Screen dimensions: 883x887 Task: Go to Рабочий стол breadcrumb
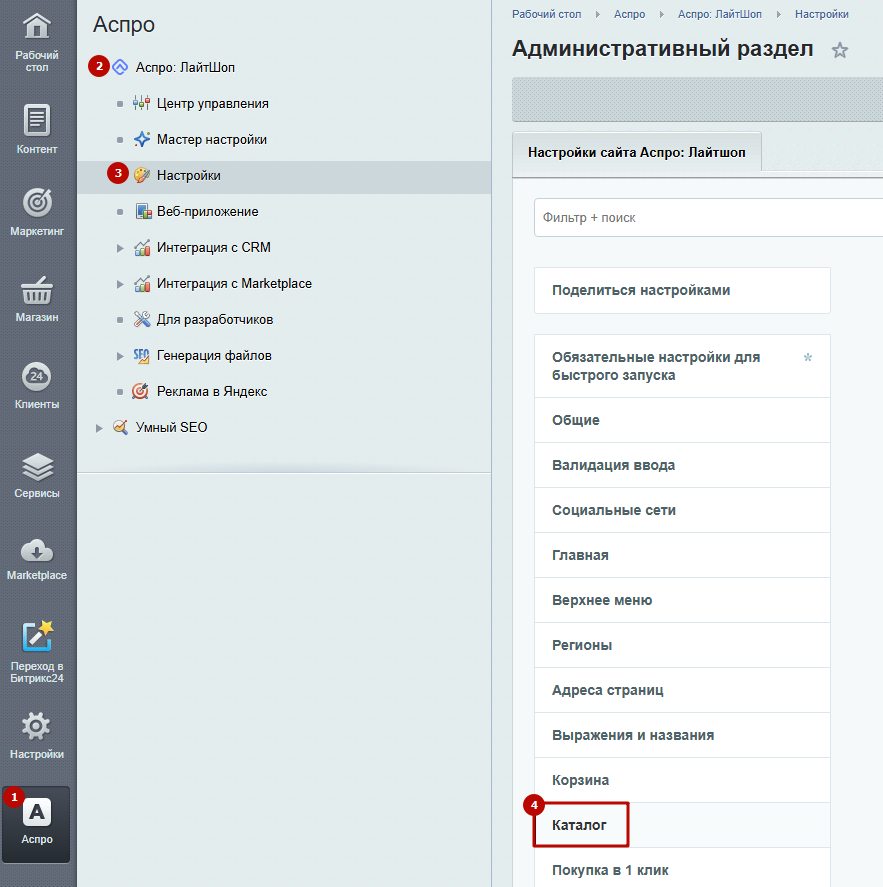tap(546, 14)
